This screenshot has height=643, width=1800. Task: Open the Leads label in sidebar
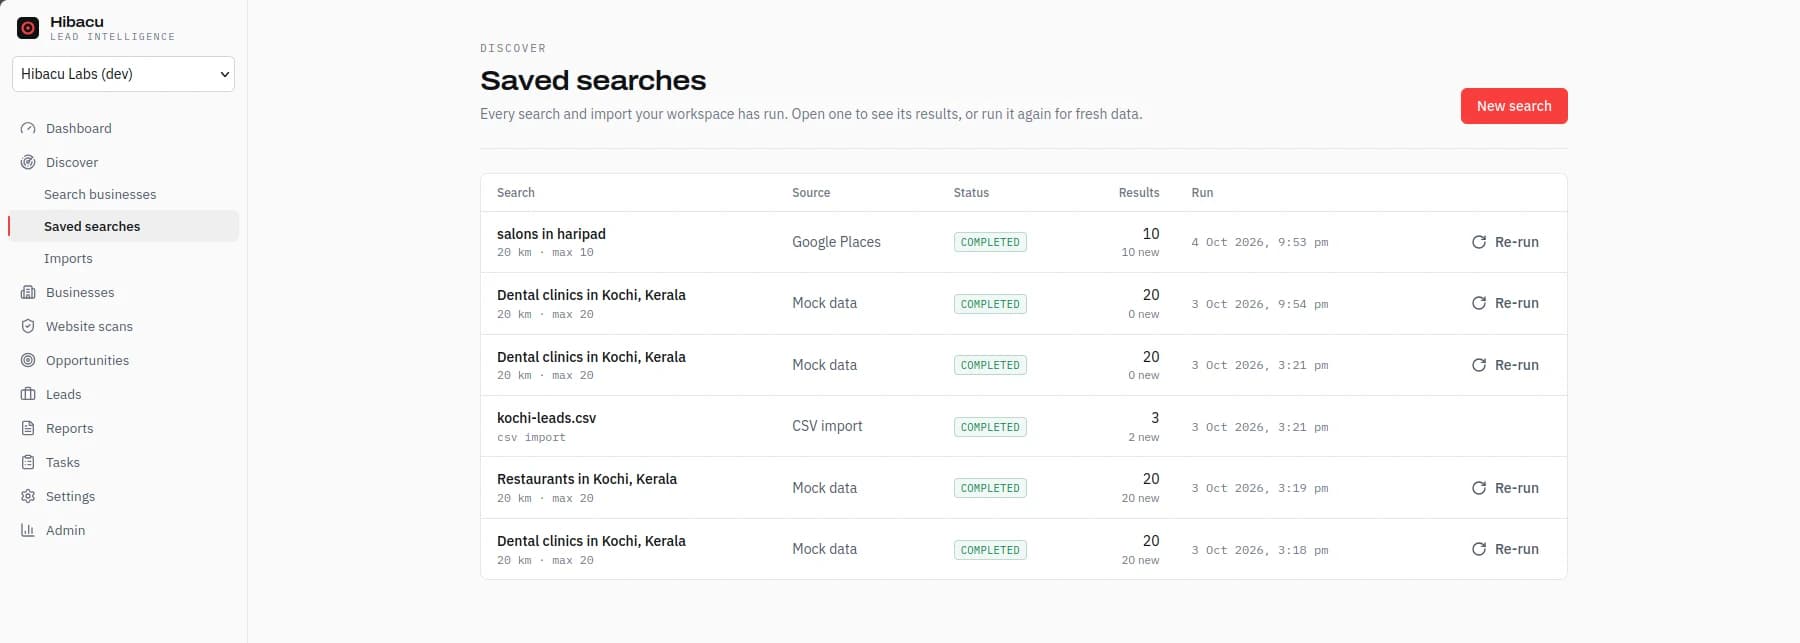(64, 394)
